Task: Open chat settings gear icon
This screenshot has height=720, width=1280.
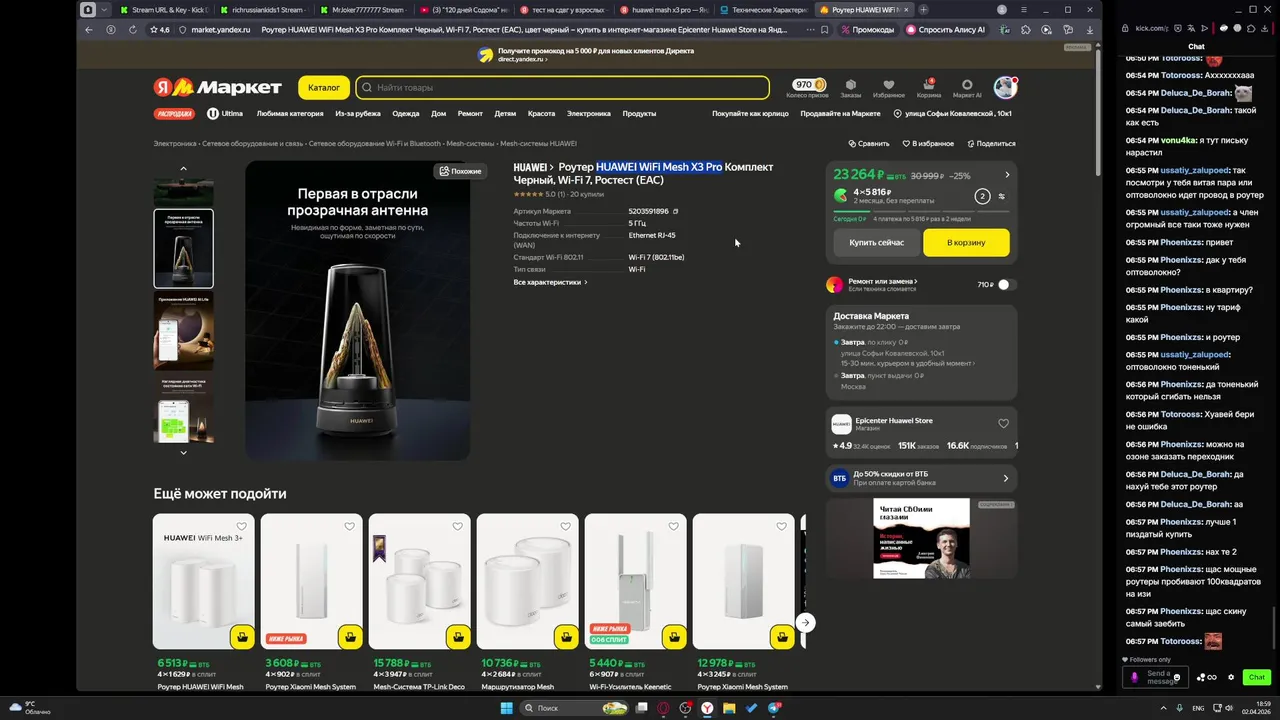Action: [1231, 677]
